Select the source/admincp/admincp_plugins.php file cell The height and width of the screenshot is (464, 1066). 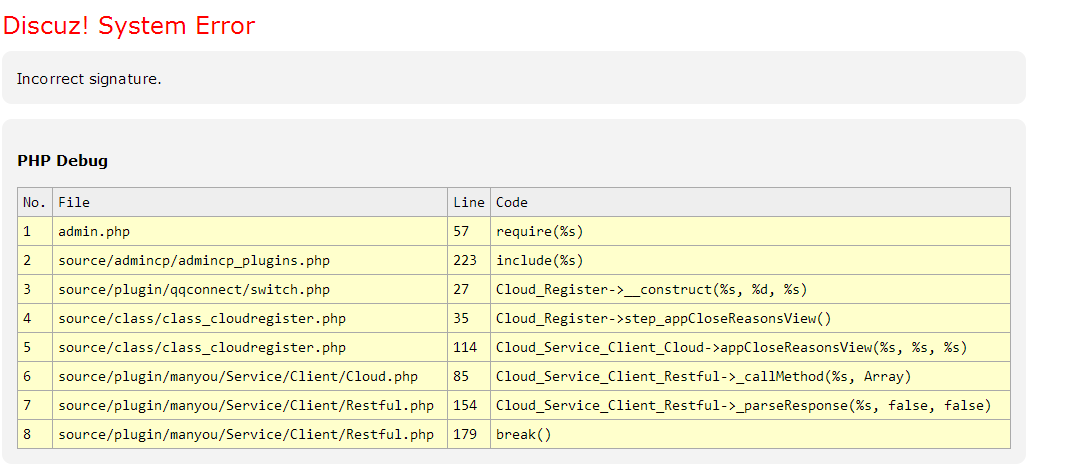(x=194, y=260)
